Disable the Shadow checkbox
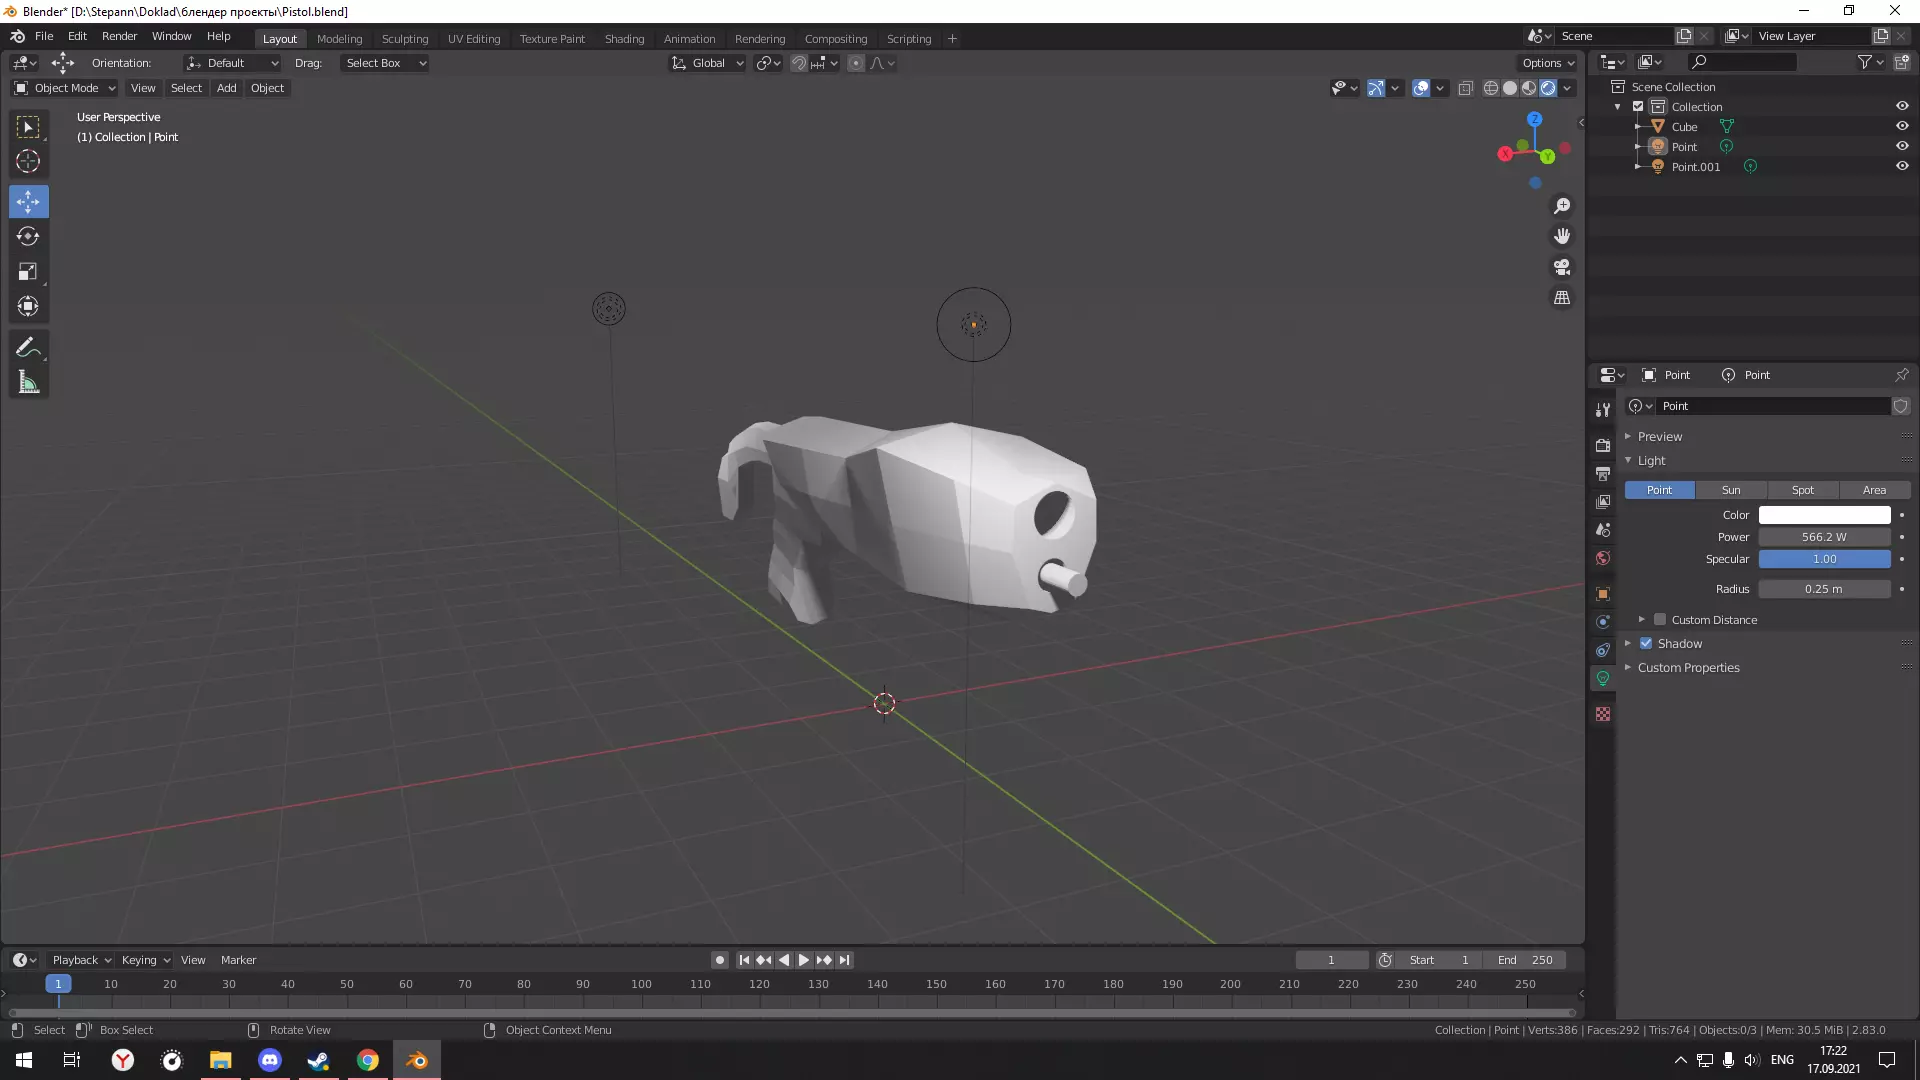 1646,644
